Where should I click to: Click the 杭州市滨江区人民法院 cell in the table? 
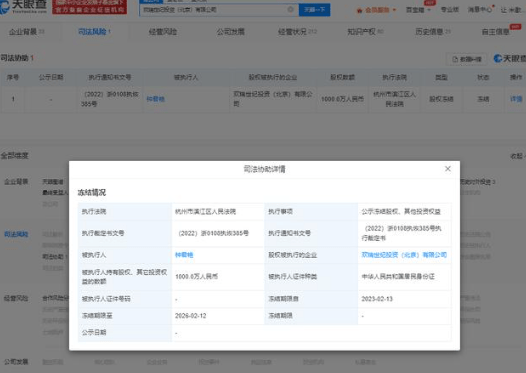tap(394, 99)
